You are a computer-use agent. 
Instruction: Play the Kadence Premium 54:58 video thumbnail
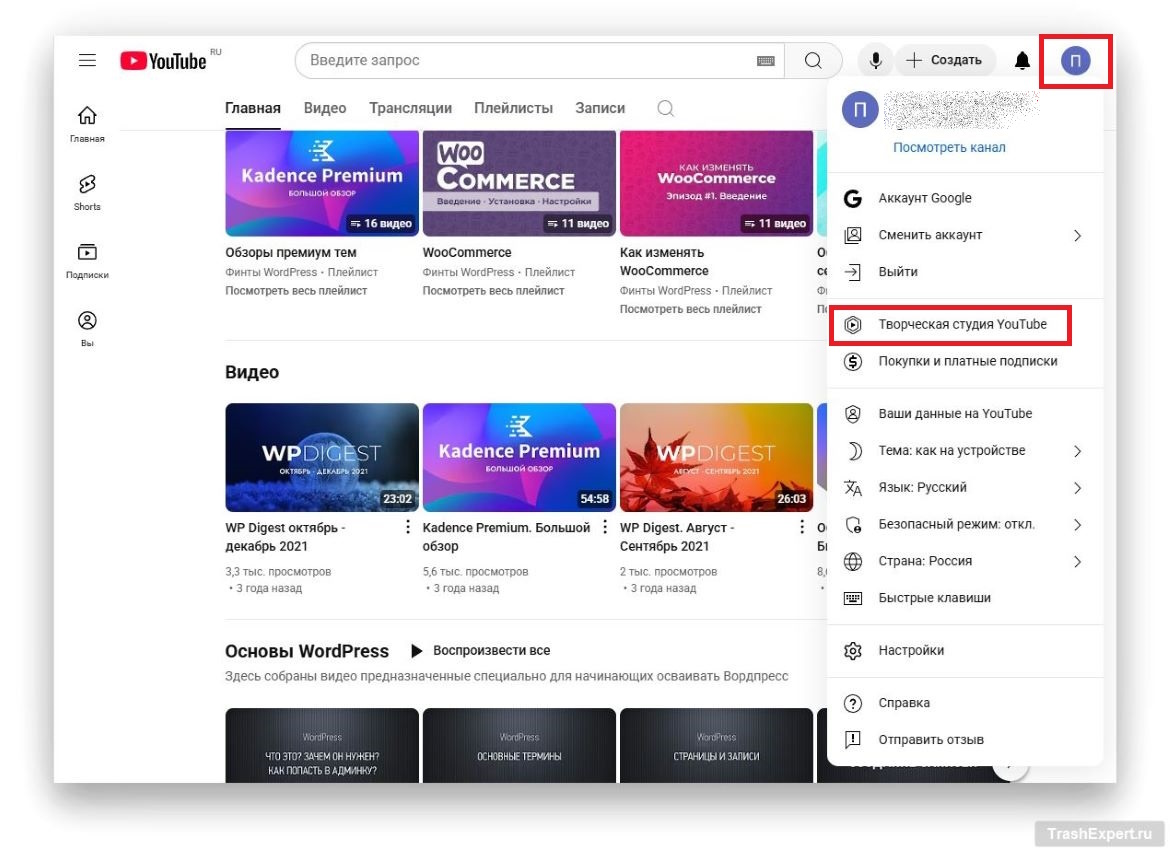(x=519, y=457)
